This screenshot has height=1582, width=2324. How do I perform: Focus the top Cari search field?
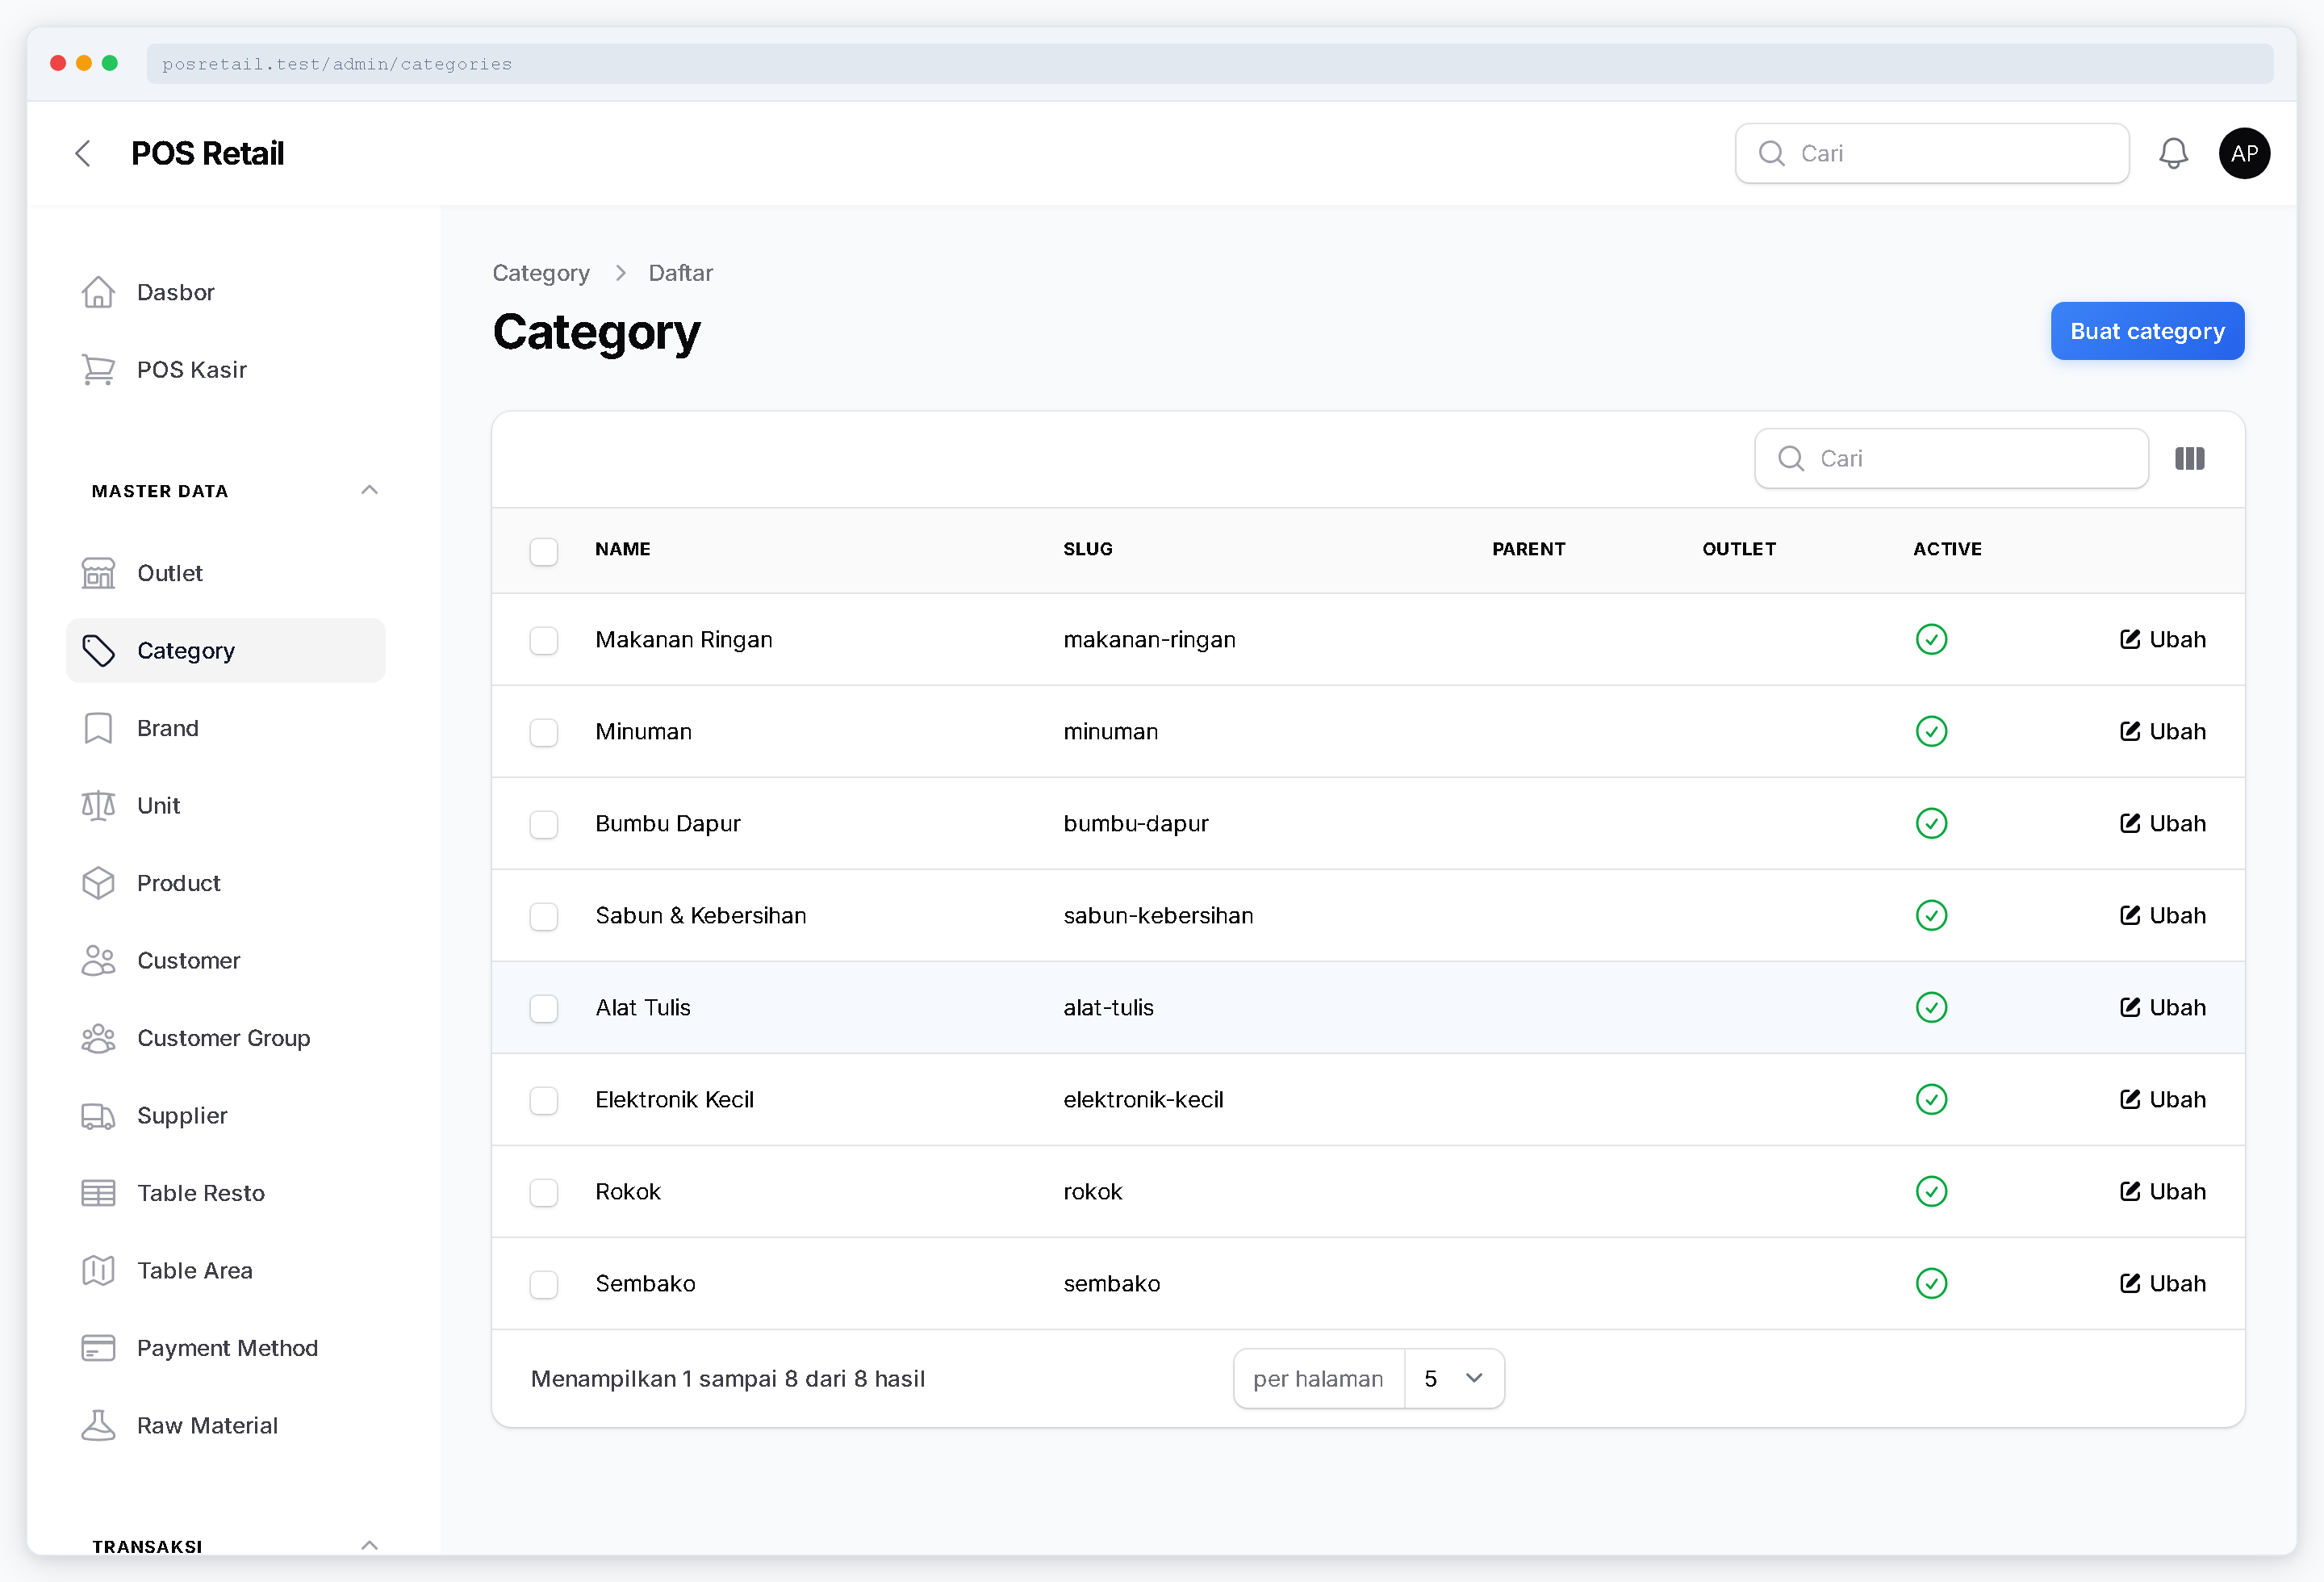click(1932, 153)
